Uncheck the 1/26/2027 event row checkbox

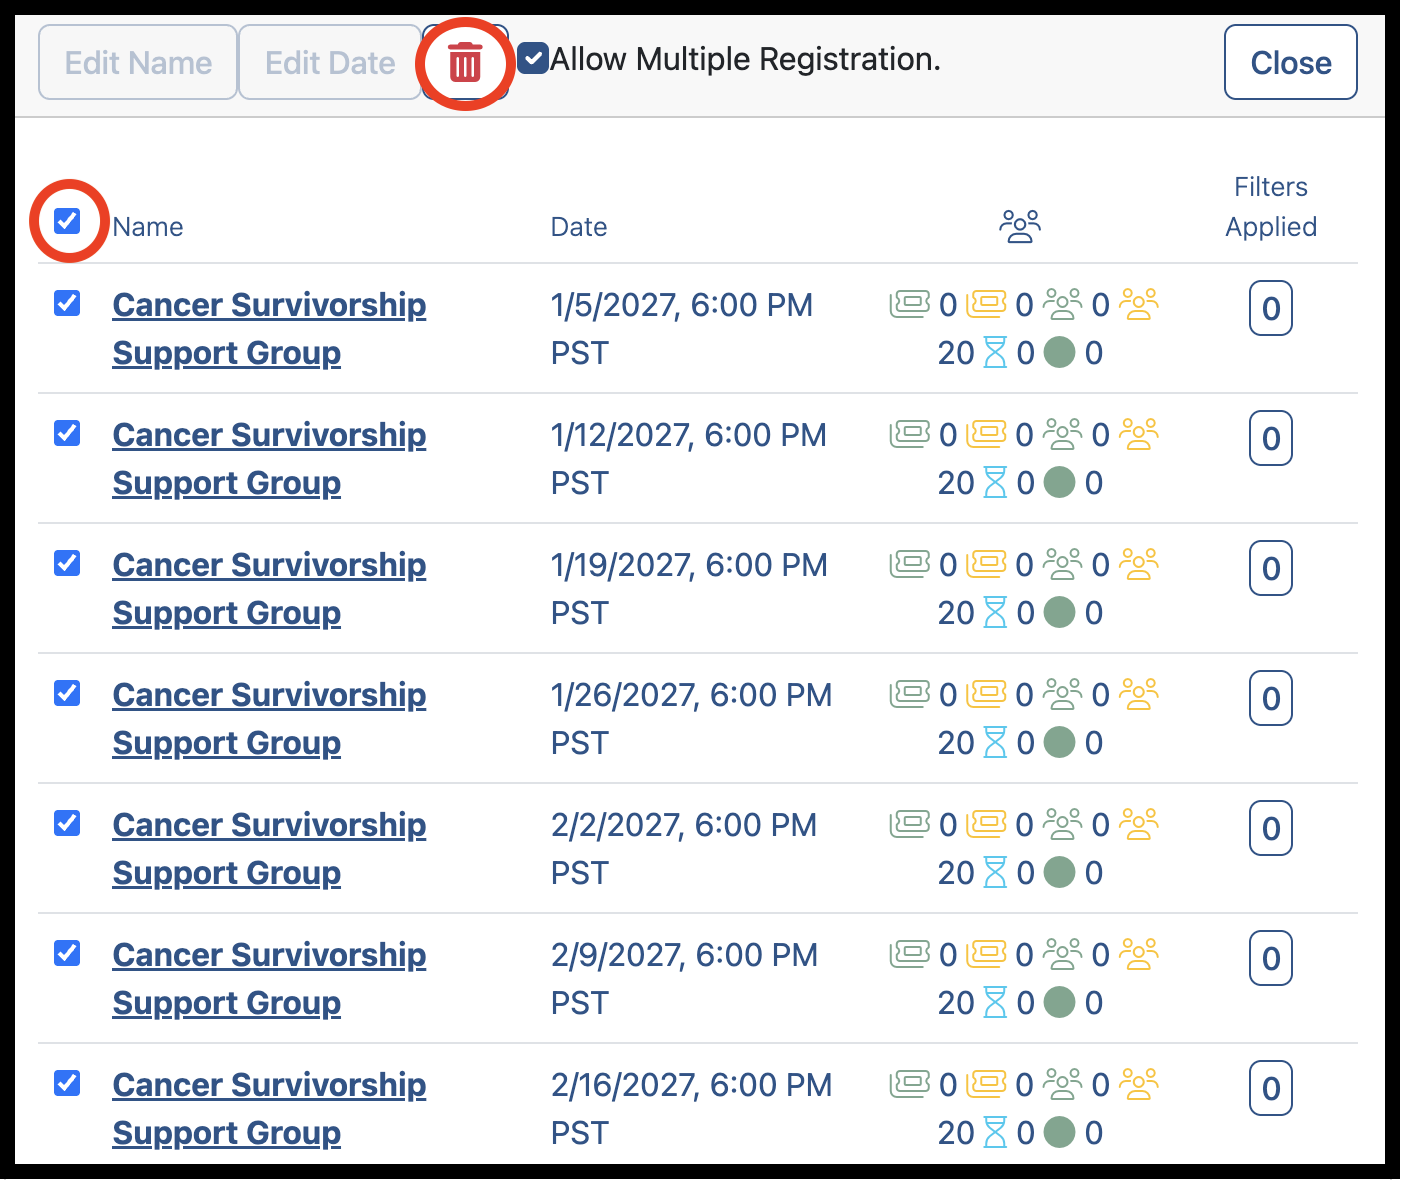coord(67,692)
